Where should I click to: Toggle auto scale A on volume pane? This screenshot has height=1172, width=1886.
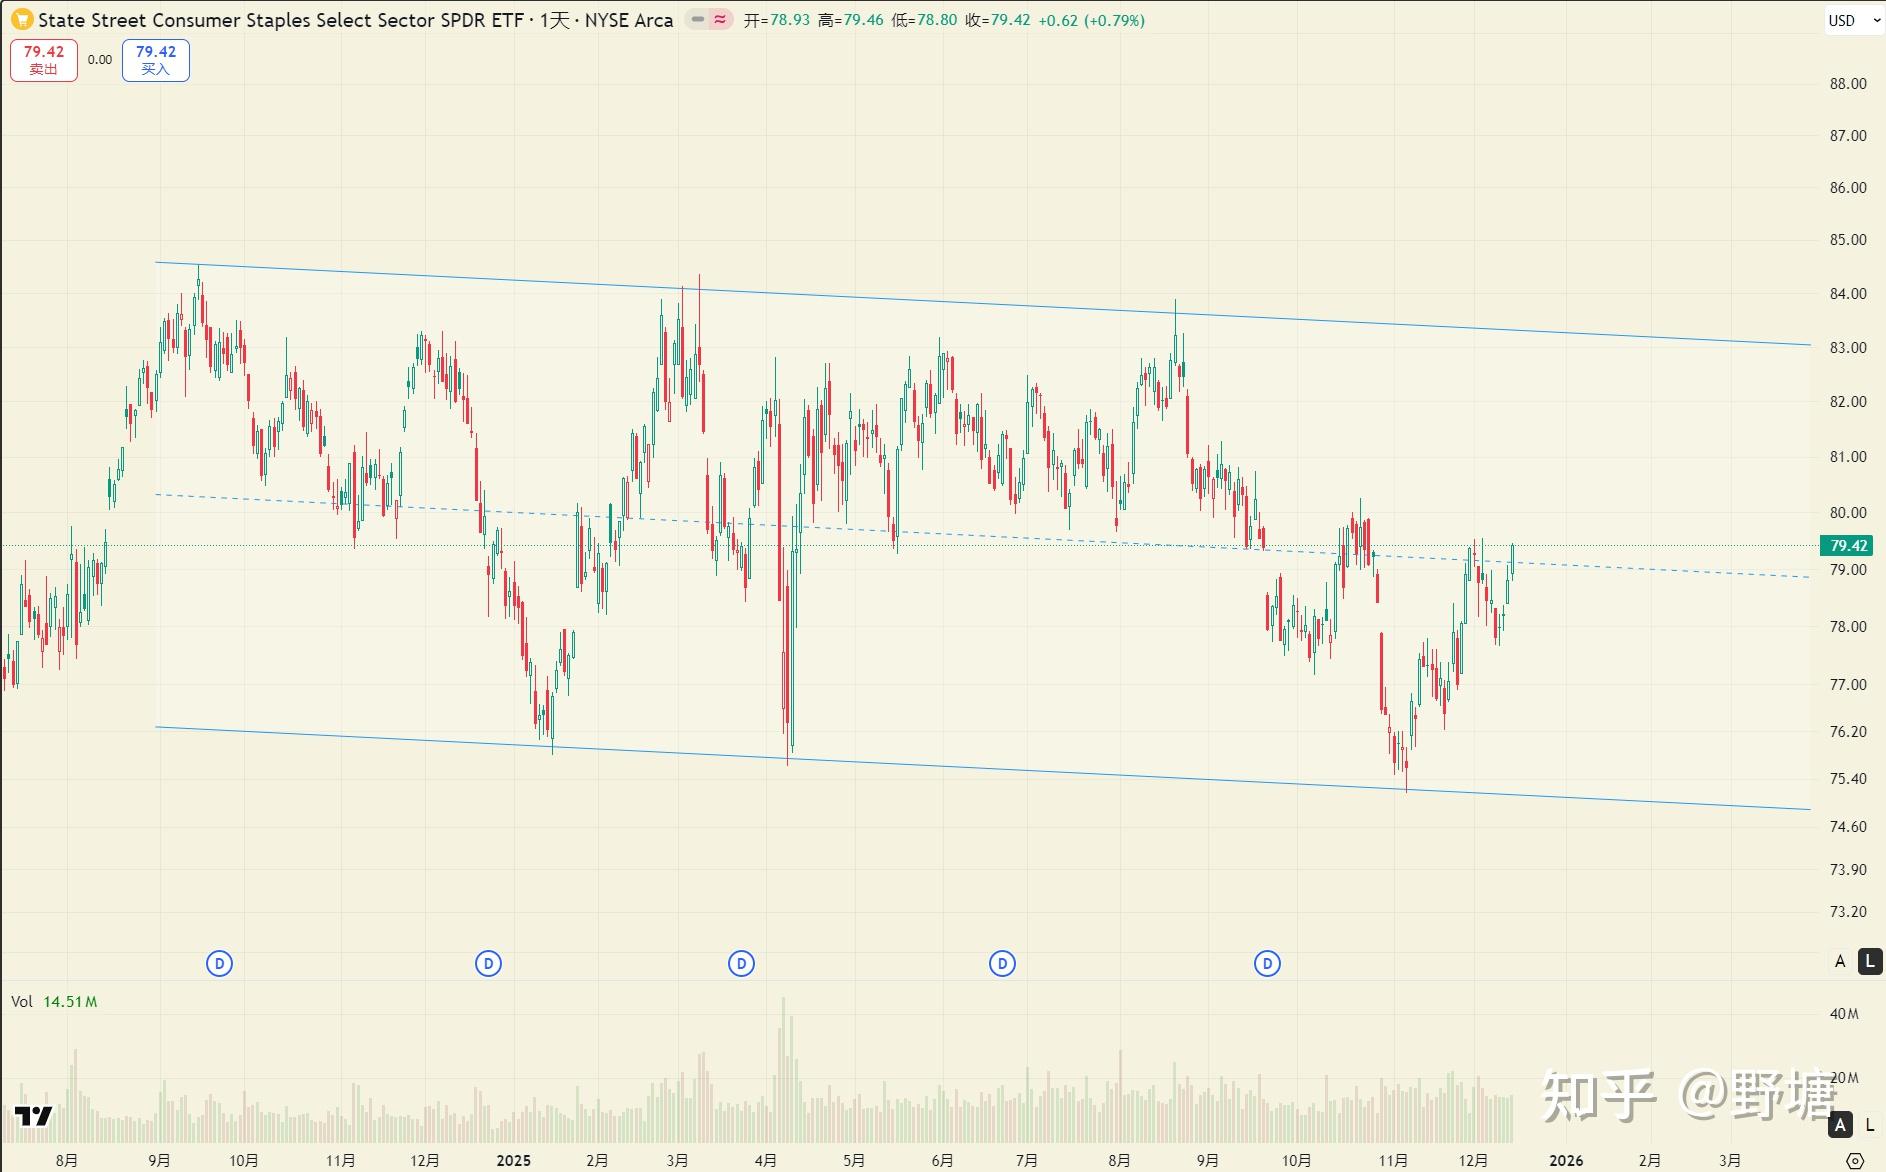[x=1840, y=1125]
